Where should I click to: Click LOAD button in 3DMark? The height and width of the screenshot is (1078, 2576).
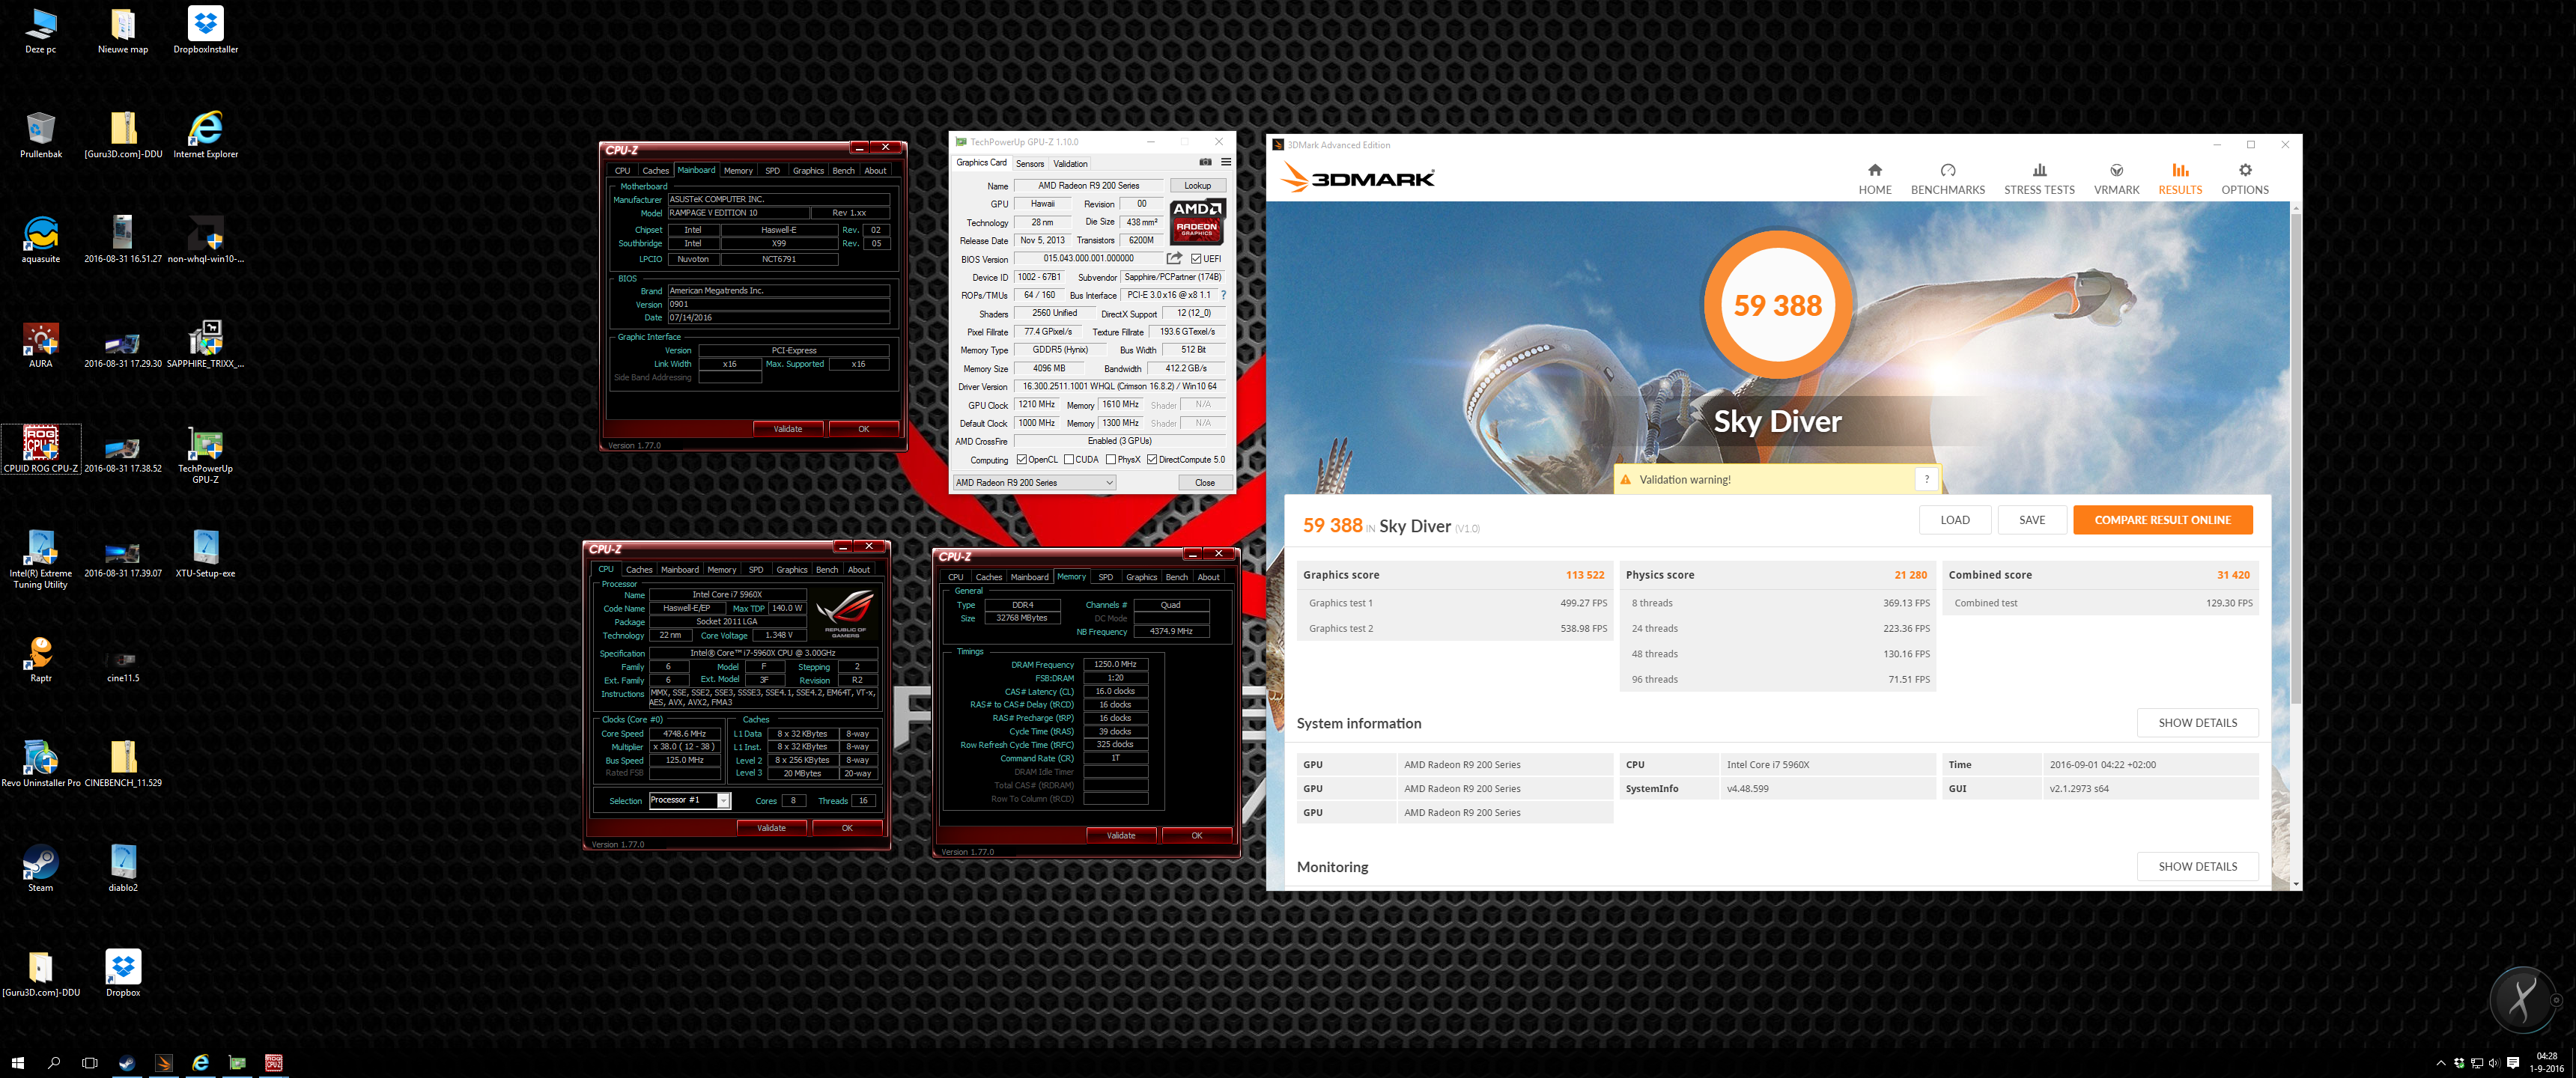pyautogui.click(x=1954, y=520)
